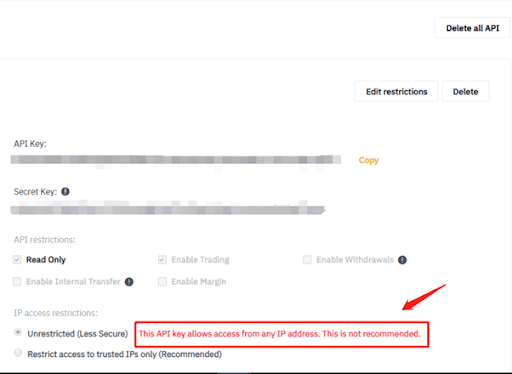512x374 pixels.
Task: Check the Enable Margin checkbox
Action: pos(162,282)
